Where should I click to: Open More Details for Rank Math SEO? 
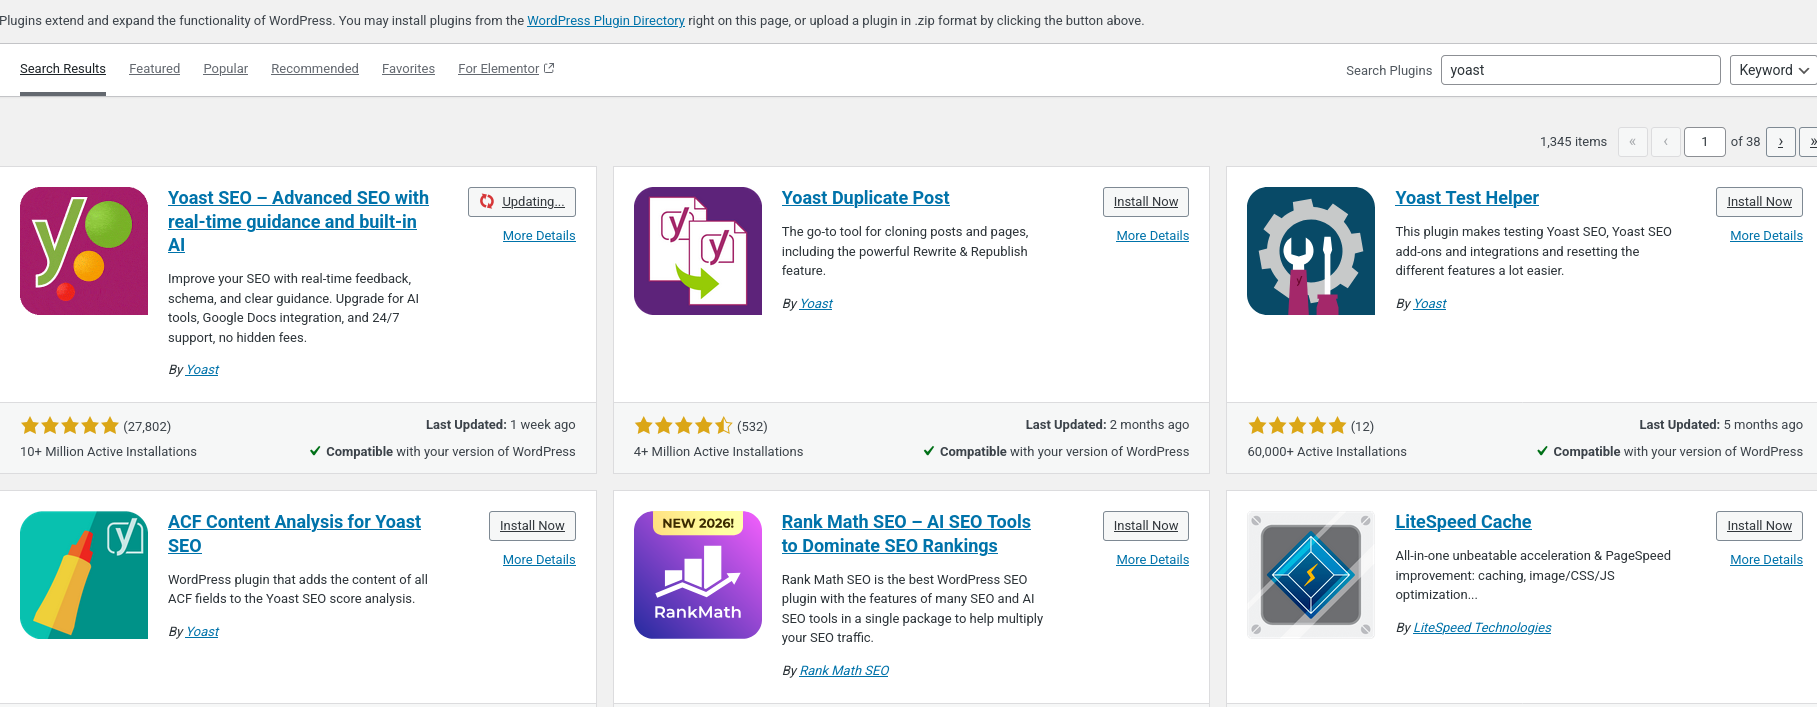coord(1153,559)
